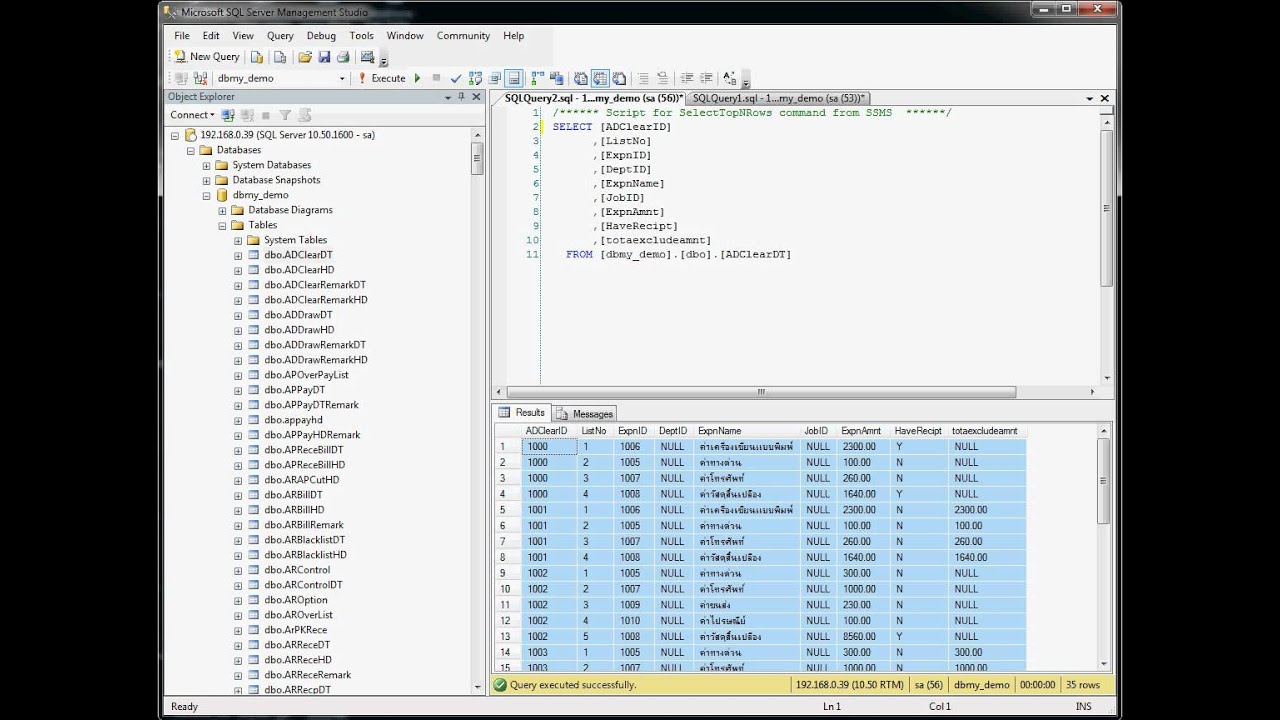Click the Change Connection icon beside database dropdown
This screenshot has width=1280, height=720.
point(201,78)
